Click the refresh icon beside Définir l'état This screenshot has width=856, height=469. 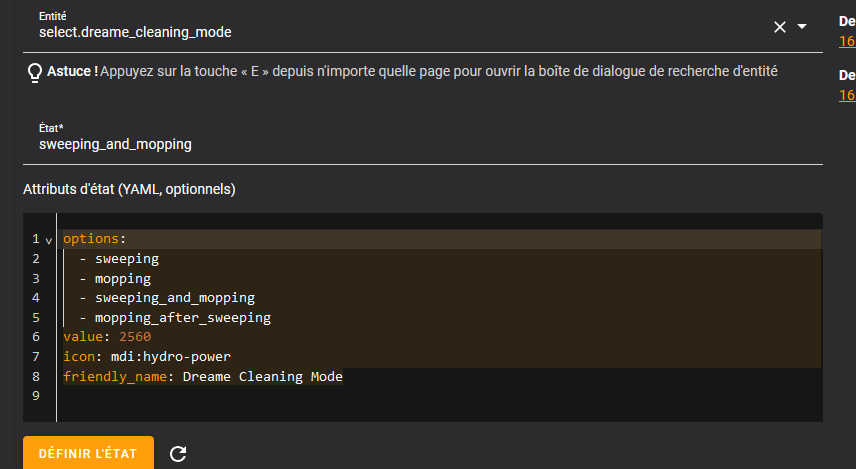[178, 454]
